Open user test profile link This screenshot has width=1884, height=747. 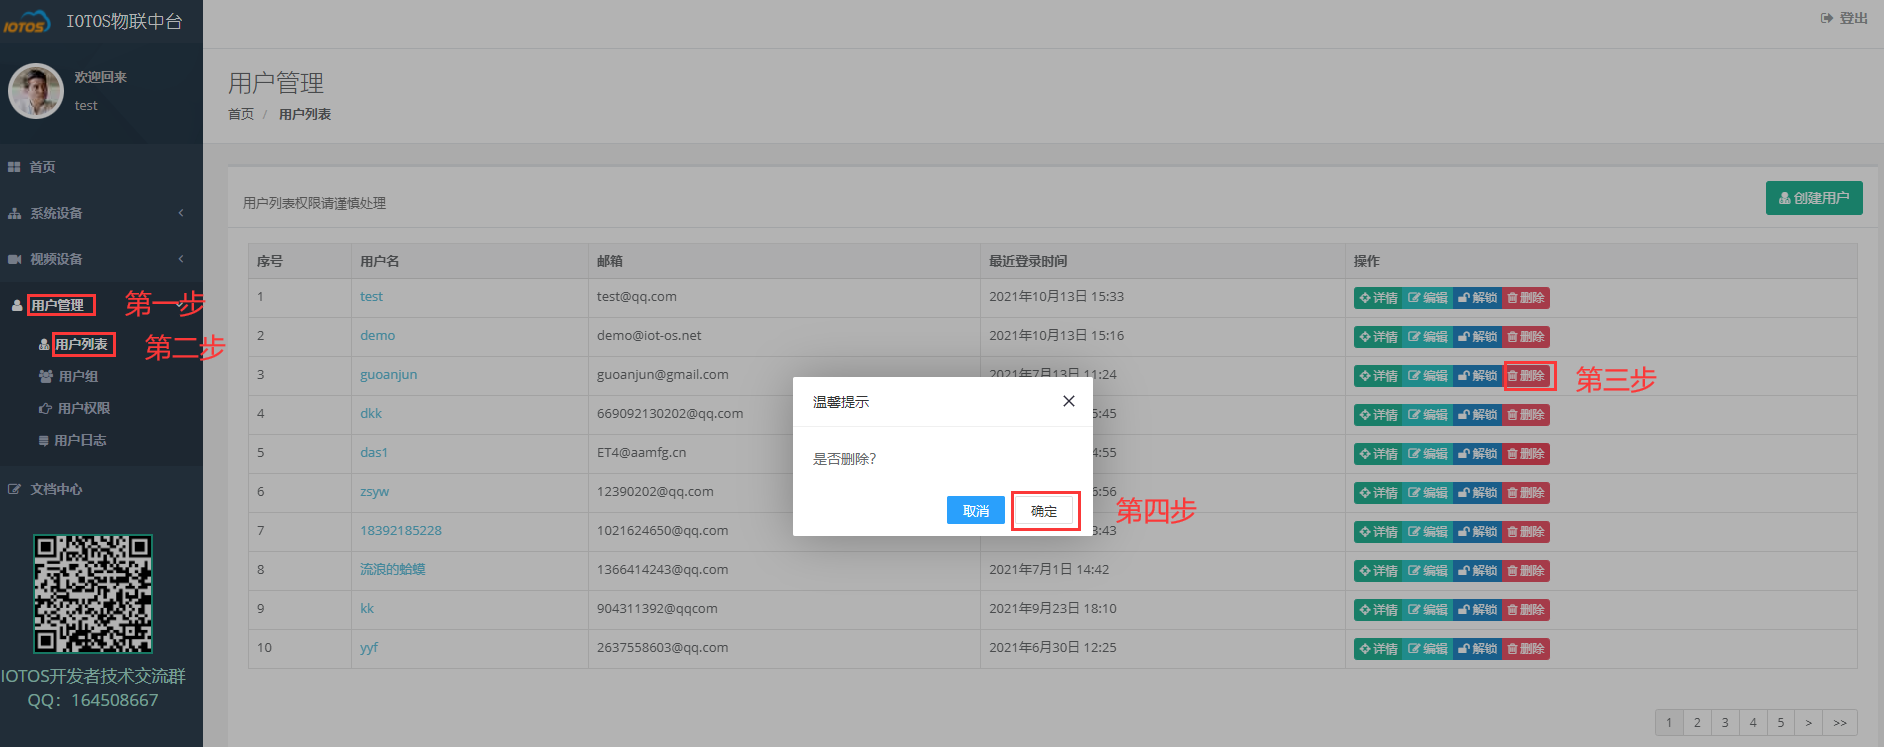click(x=371, y=297)
